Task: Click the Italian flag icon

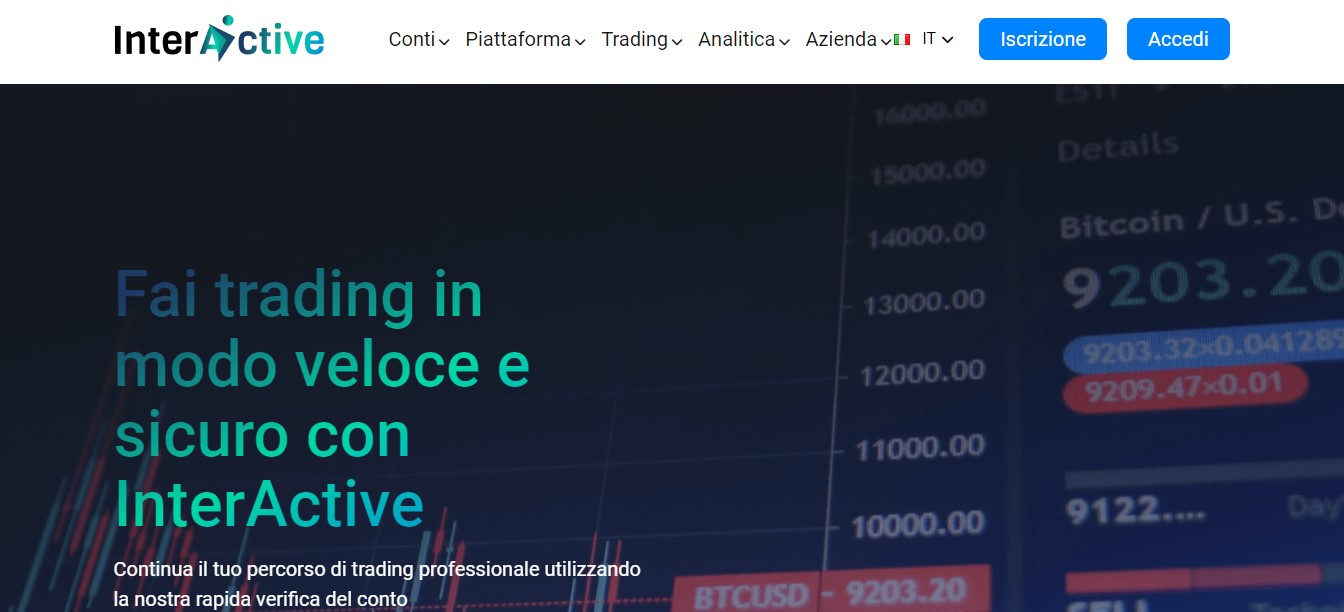Action: (x=902, y=40)
